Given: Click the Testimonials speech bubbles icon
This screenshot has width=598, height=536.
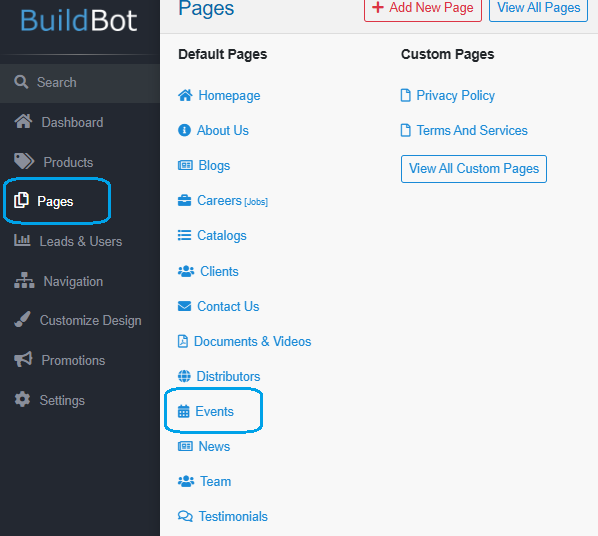Looking at the screenshot, I should (x=185, y=516).
